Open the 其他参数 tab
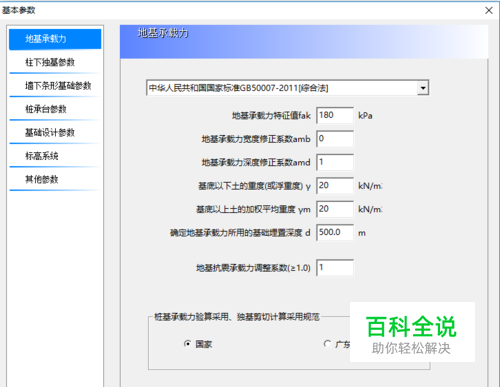 55,179
